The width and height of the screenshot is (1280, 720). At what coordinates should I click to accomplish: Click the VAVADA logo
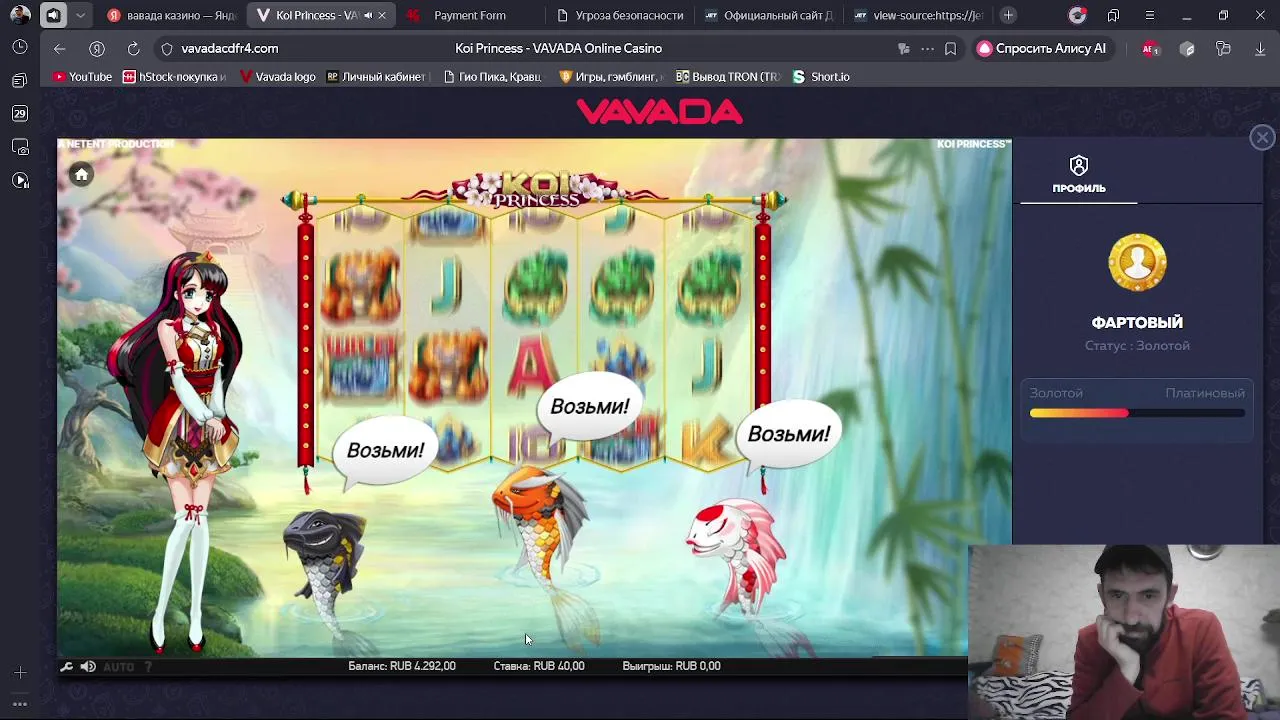[660, 112]
